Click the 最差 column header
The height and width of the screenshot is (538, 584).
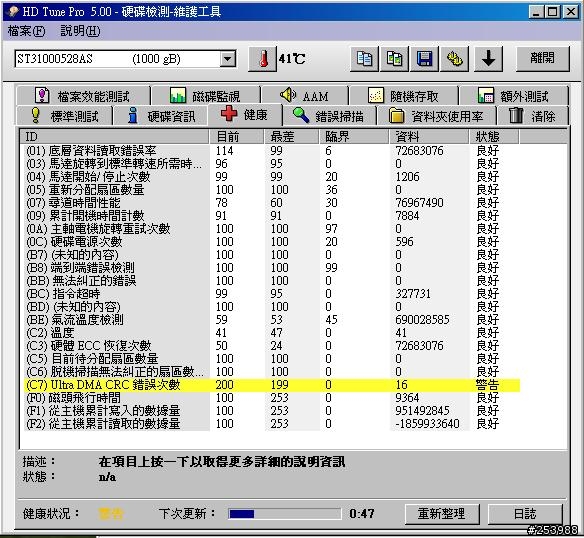pyautogui.click(x=292, y=136)
